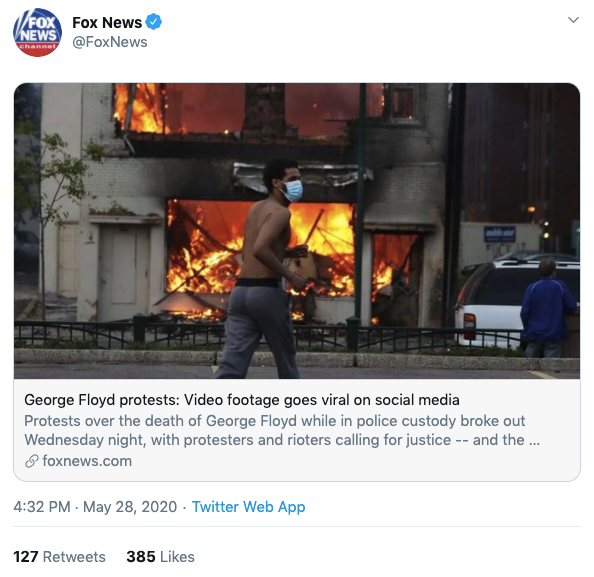Open the 4:32 PM timestamp

42,507
